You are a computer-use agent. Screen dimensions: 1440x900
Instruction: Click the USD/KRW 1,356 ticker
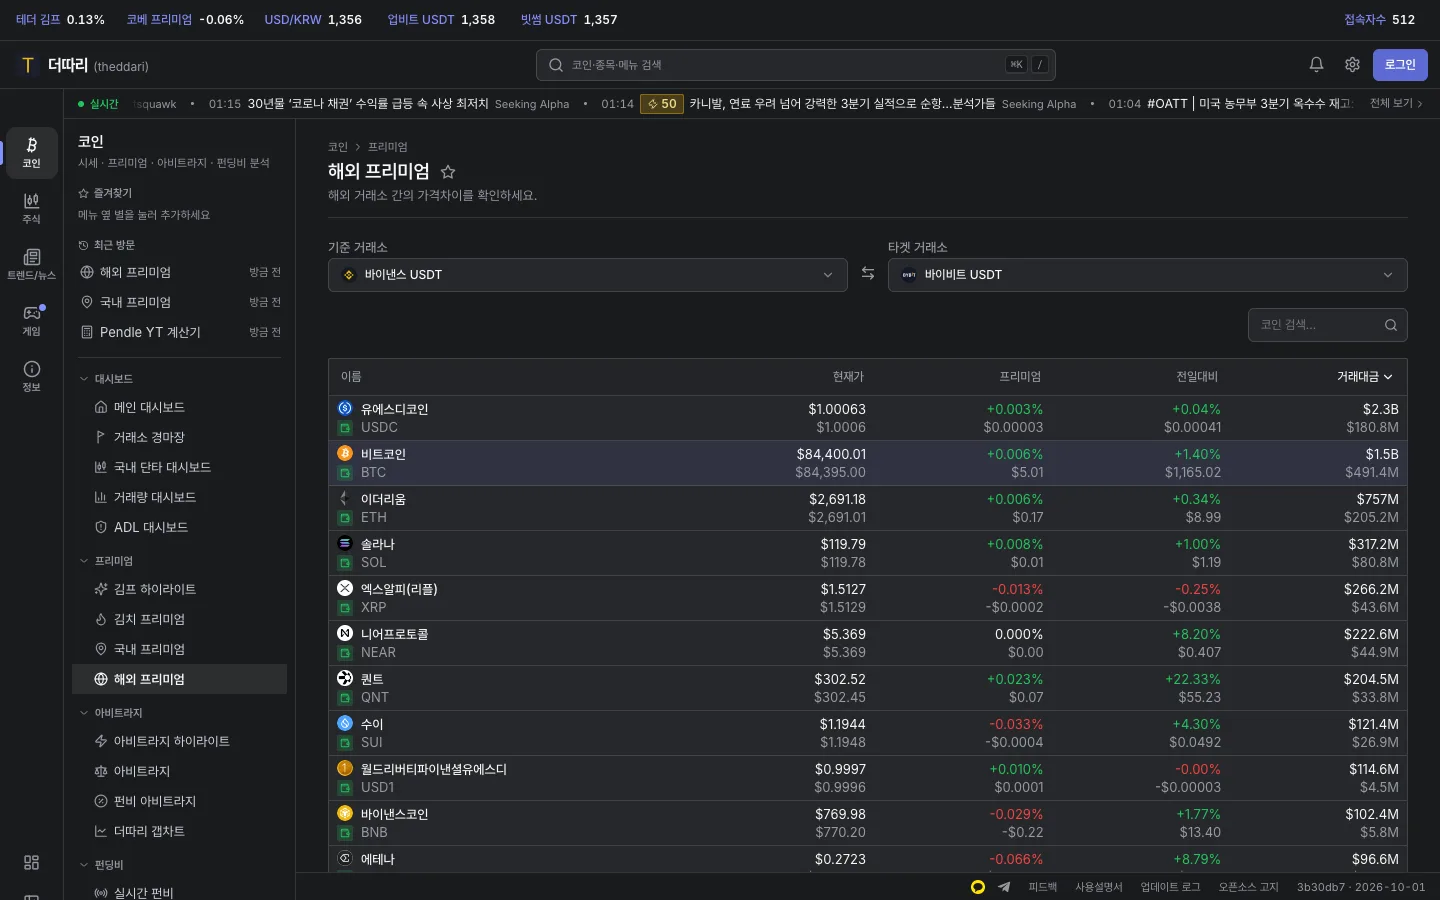click(x=313, y=20)
